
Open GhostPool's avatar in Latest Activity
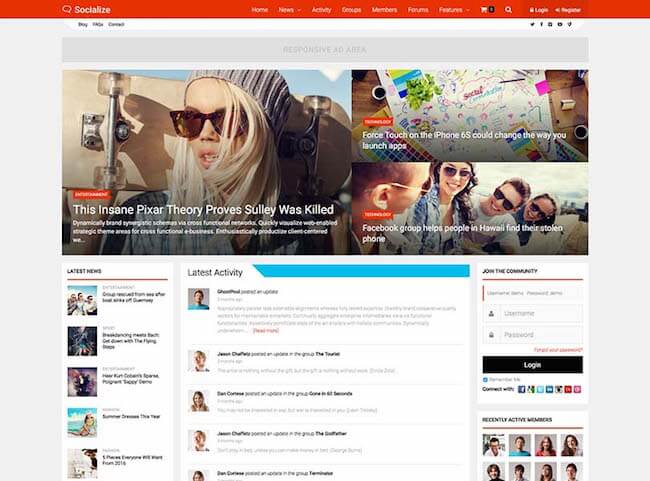click(x=199, y=299)
